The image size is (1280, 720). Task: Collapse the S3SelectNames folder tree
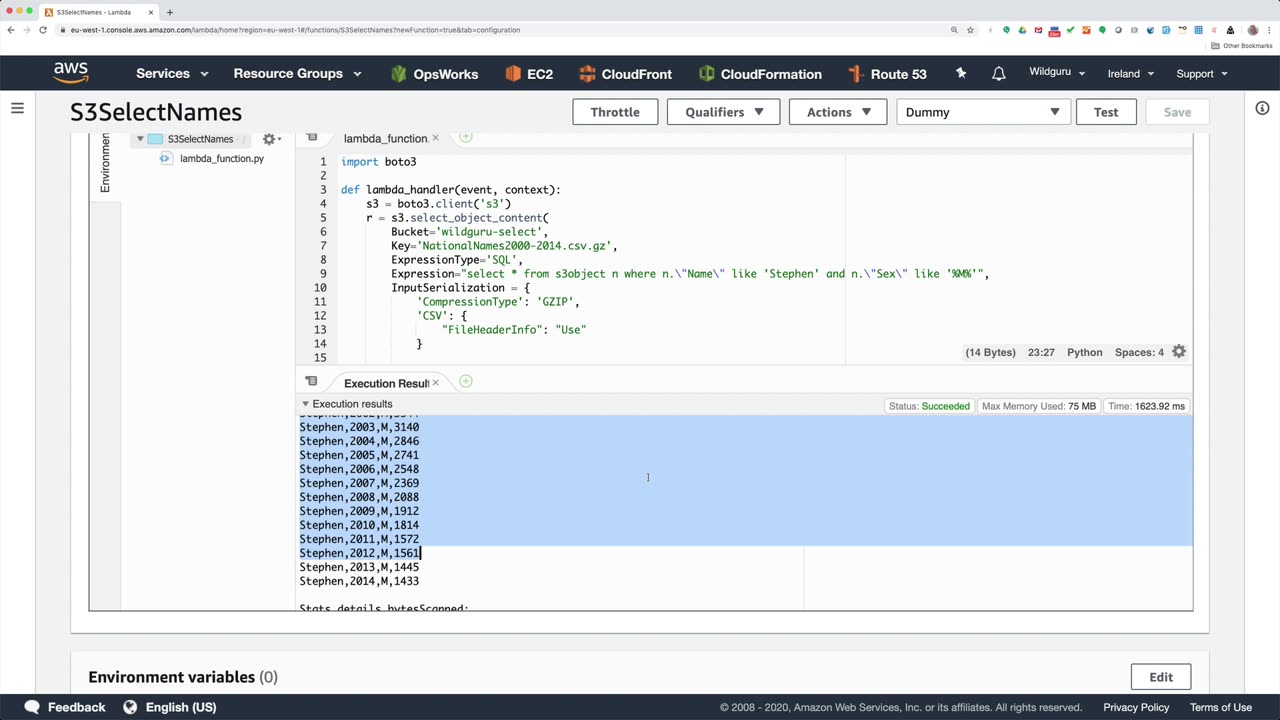pos(141,139)
